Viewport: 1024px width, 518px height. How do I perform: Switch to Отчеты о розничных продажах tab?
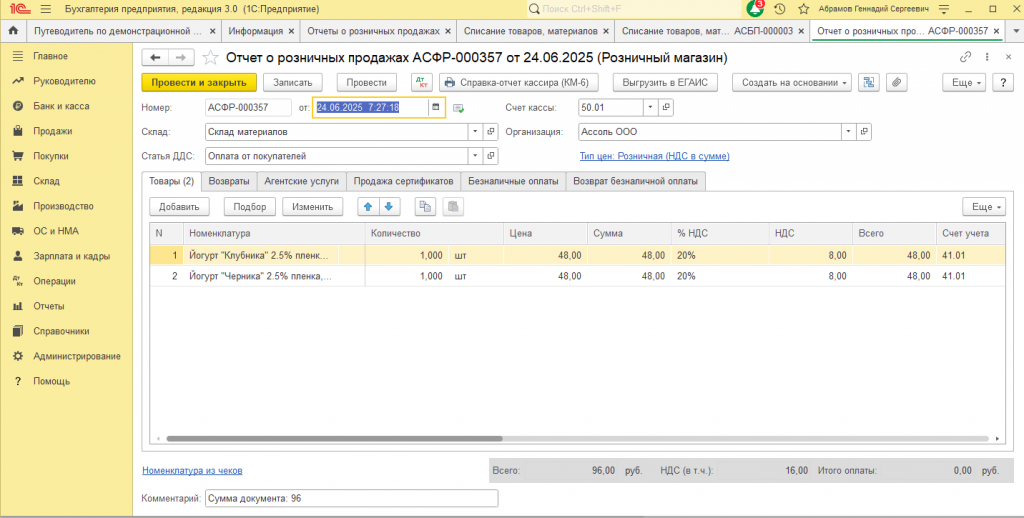click(374, 31)
